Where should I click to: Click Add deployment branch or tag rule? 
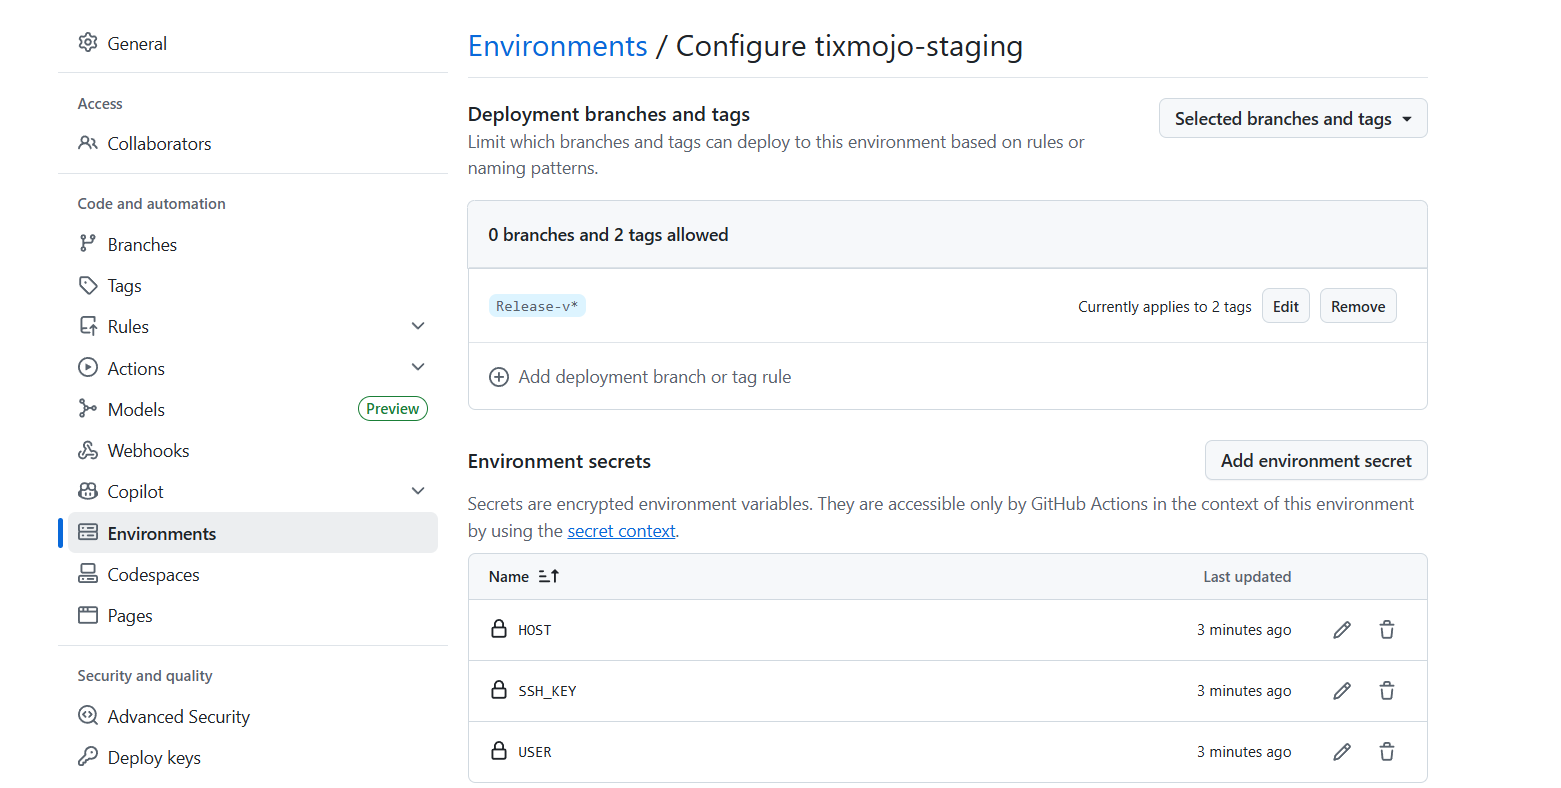click(640, 377)
